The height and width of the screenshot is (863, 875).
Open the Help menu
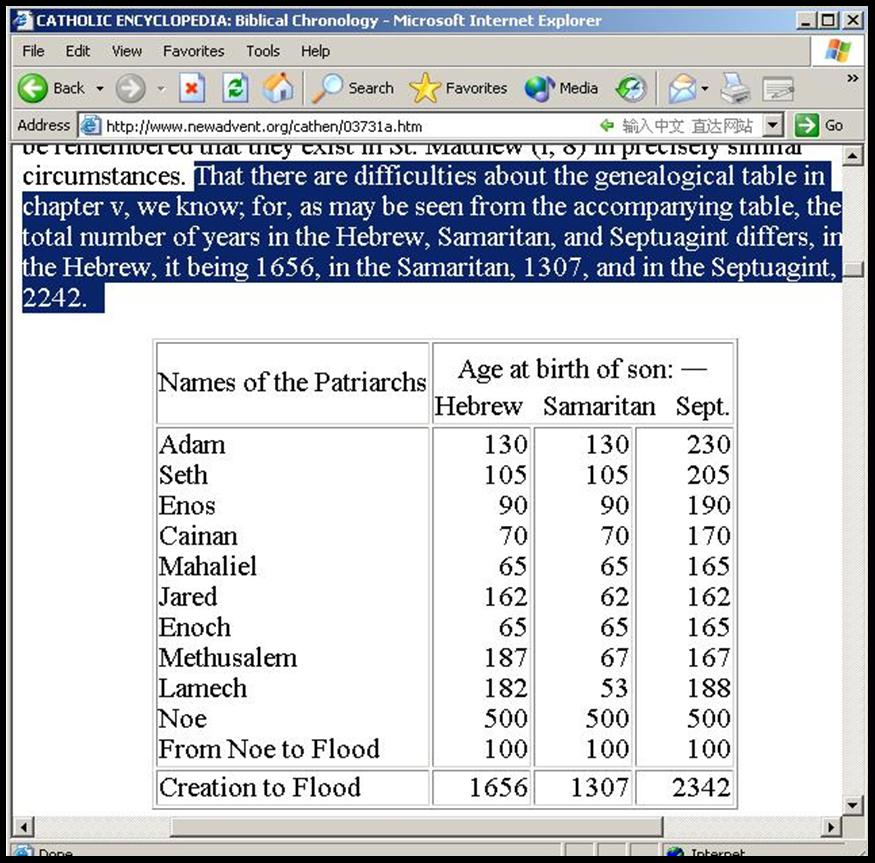click(315, 51)
